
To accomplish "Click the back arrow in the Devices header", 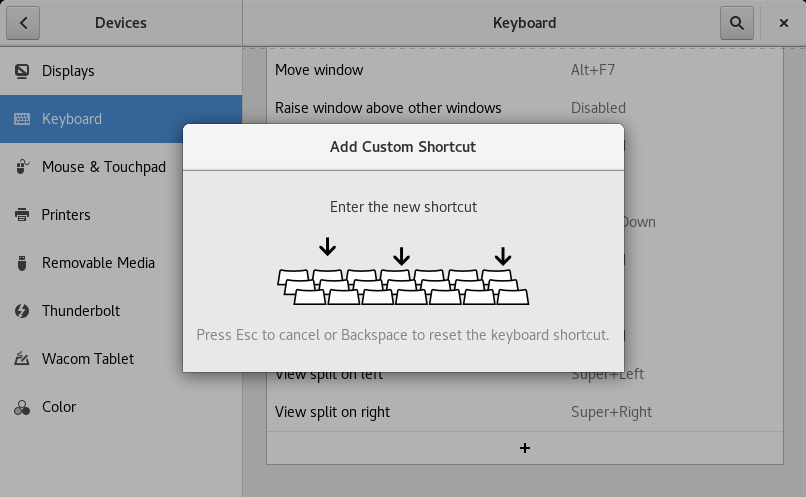I will point(23,23).
